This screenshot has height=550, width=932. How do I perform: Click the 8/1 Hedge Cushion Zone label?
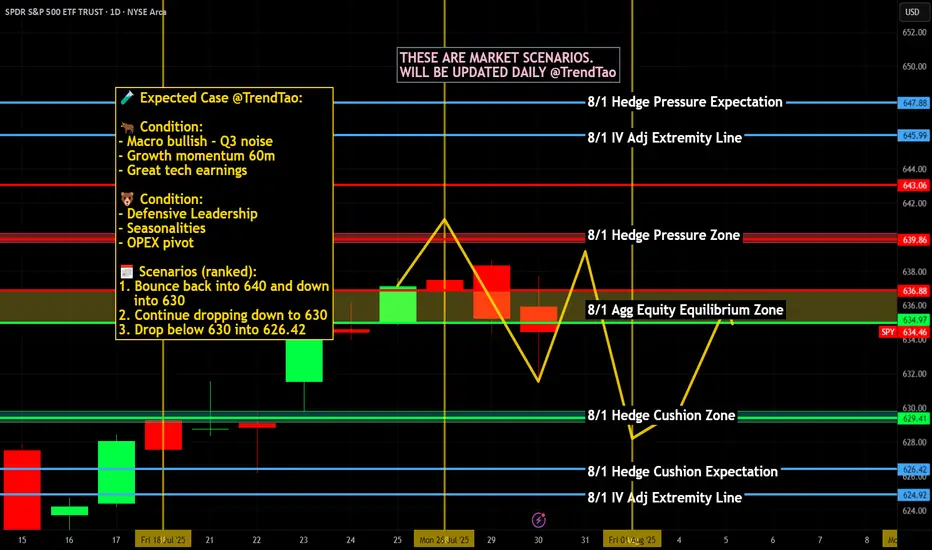[x=661, y=416]
